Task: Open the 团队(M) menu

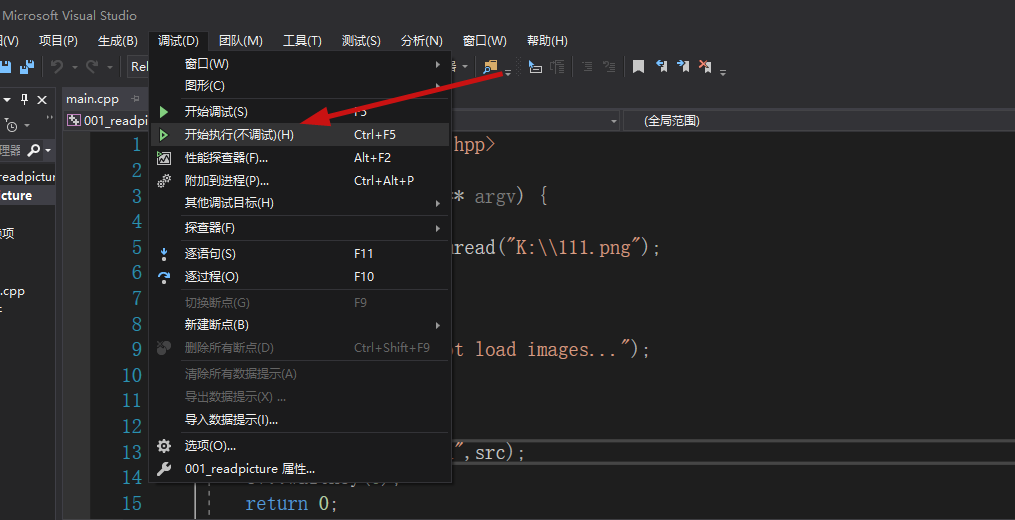Action: tap(241, 41)
